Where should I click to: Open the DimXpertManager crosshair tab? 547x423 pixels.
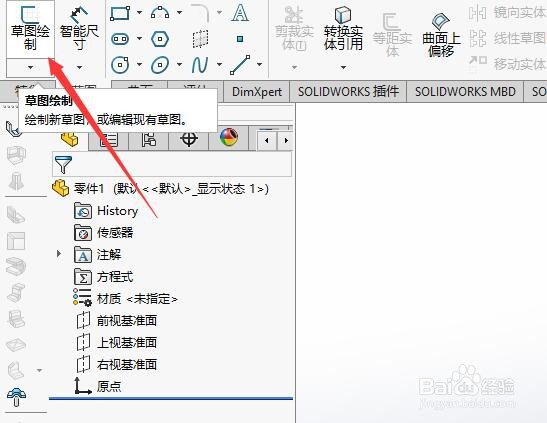[x=189, y=139]
